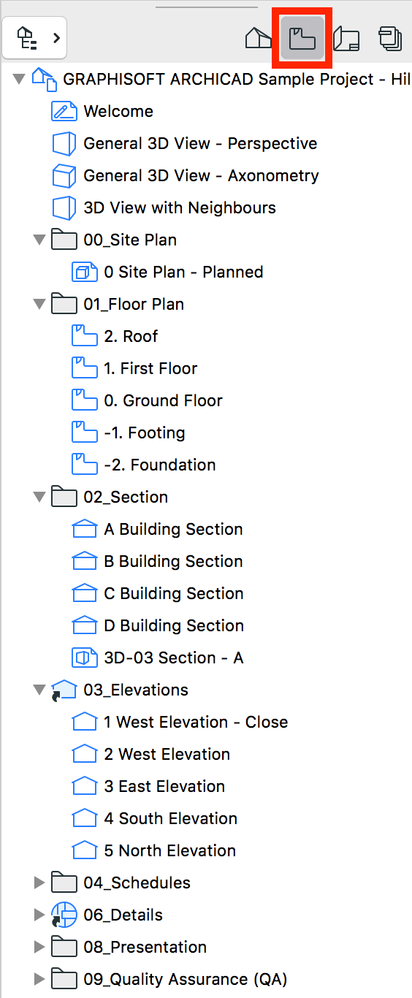
Task: Collapse the 03_Elevations cloned folder
Action: [x=39, y=690]
